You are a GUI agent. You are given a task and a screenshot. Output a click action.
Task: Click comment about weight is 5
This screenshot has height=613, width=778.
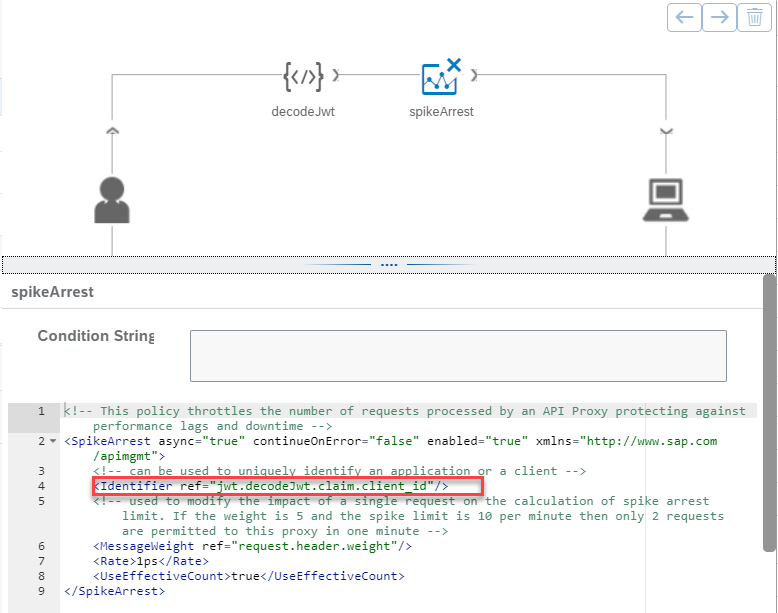409,516
